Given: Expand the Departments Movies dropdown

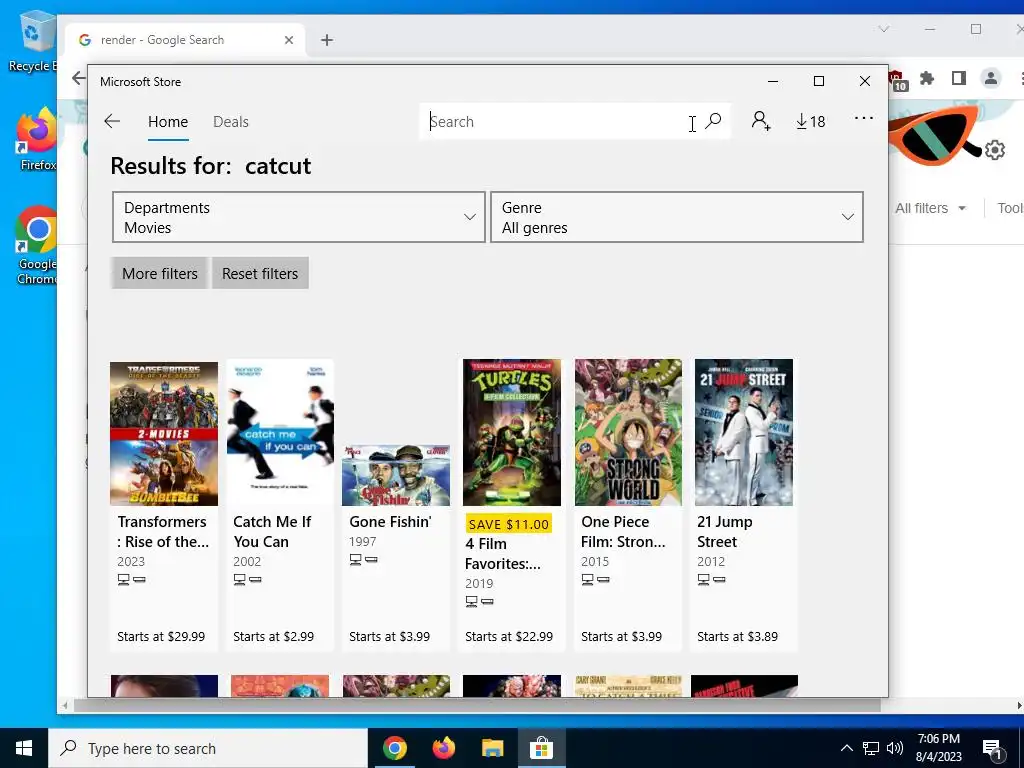Looking at the screenshot, I should coord(298,217).
